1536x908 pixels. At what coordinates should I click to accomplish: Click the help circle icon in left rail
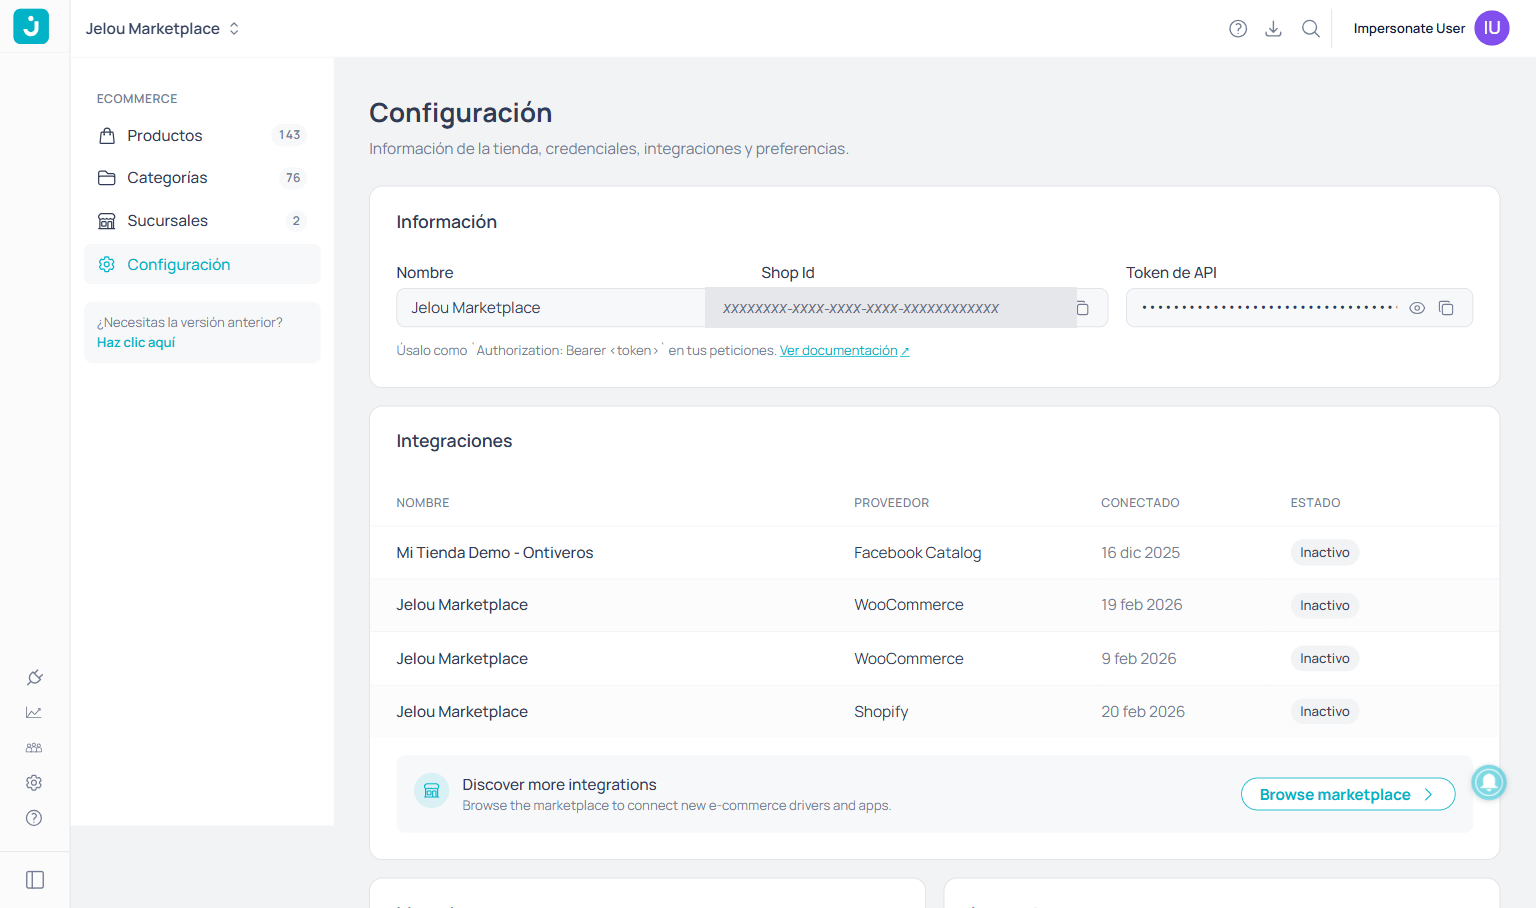[34, 818]
